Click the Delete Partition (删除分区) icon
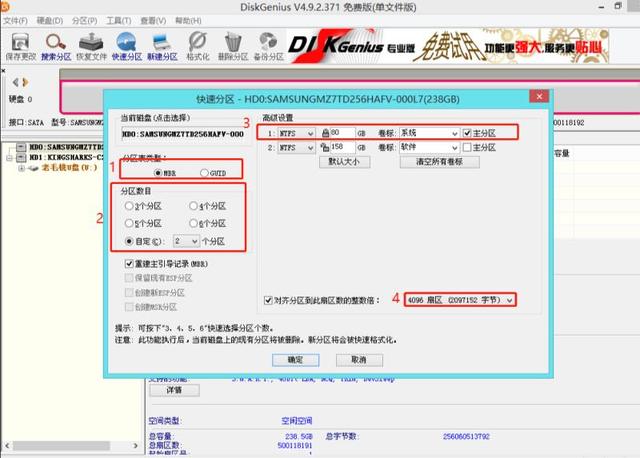 click(233, 47)
